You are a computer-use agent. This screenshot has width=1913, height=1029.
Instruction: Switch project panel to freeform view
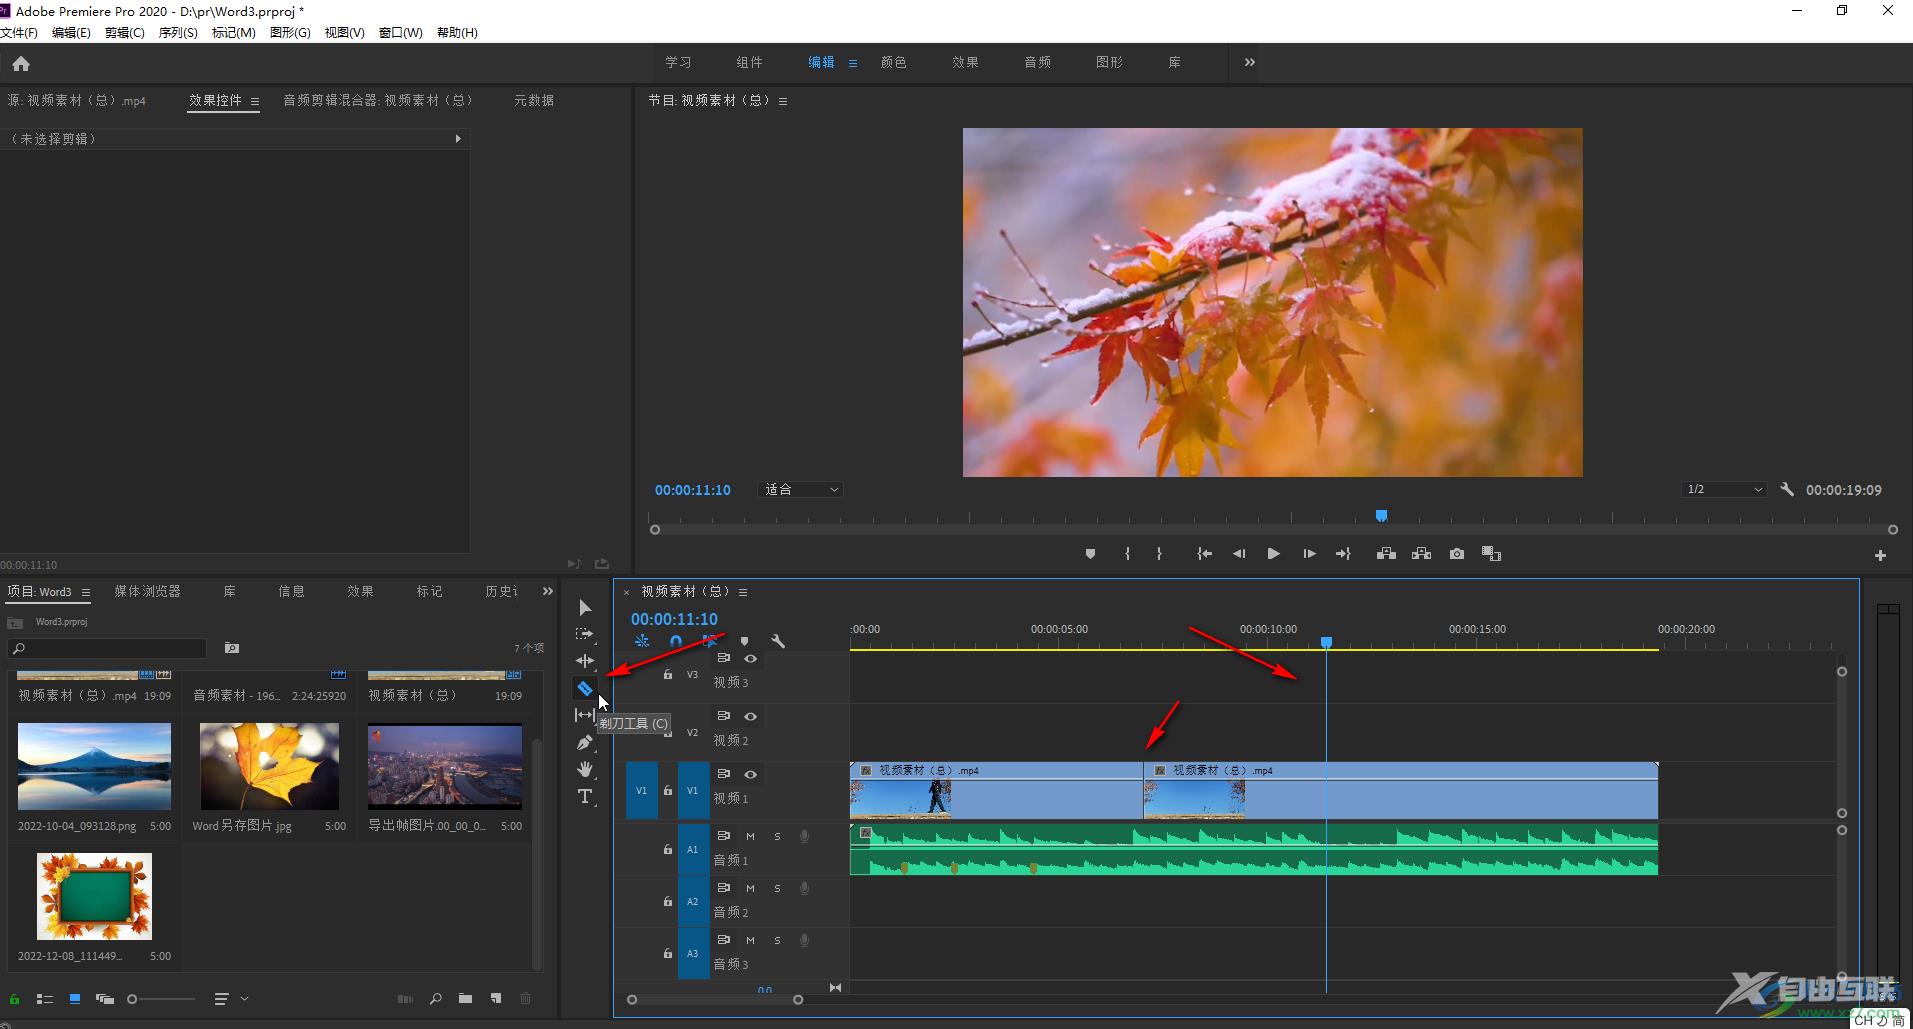coord(105,999)
